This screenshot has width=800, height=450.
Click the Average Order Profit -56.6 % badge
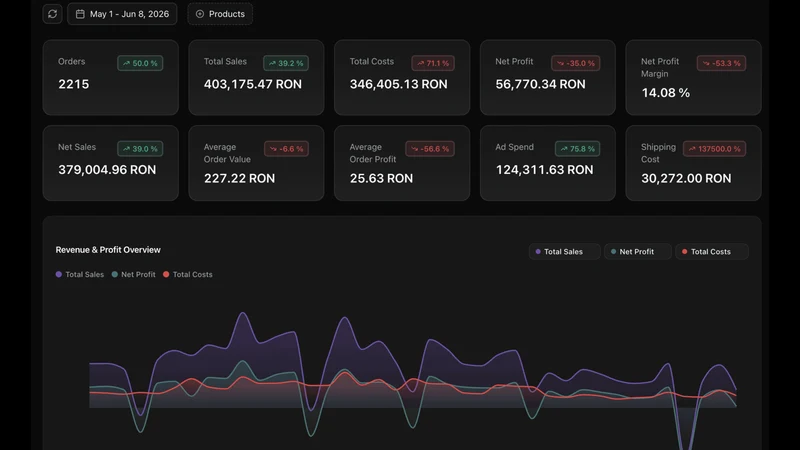430,149
